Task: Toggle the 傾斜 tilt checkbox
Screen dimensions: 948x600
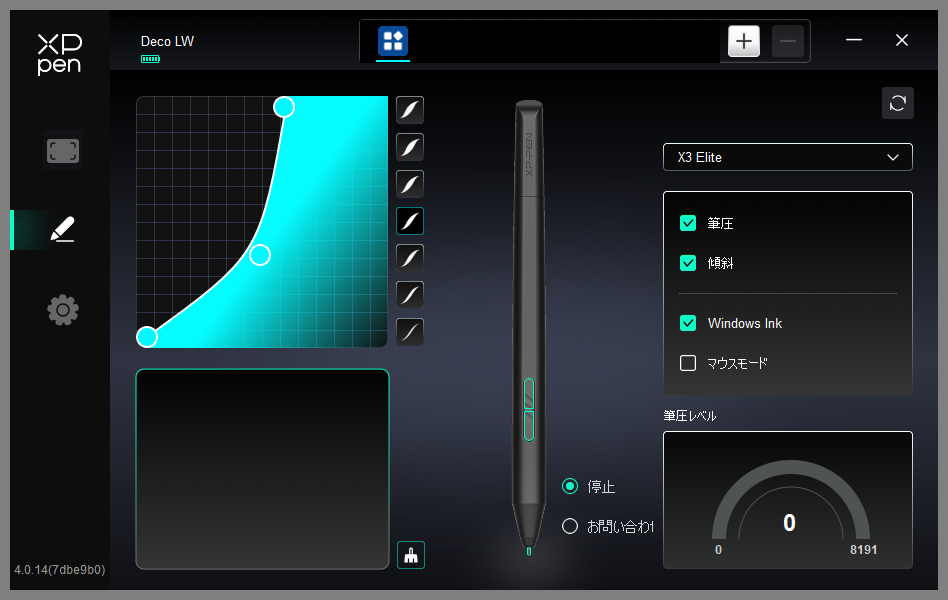Action: pyautogui.click(x=688, y=263)
